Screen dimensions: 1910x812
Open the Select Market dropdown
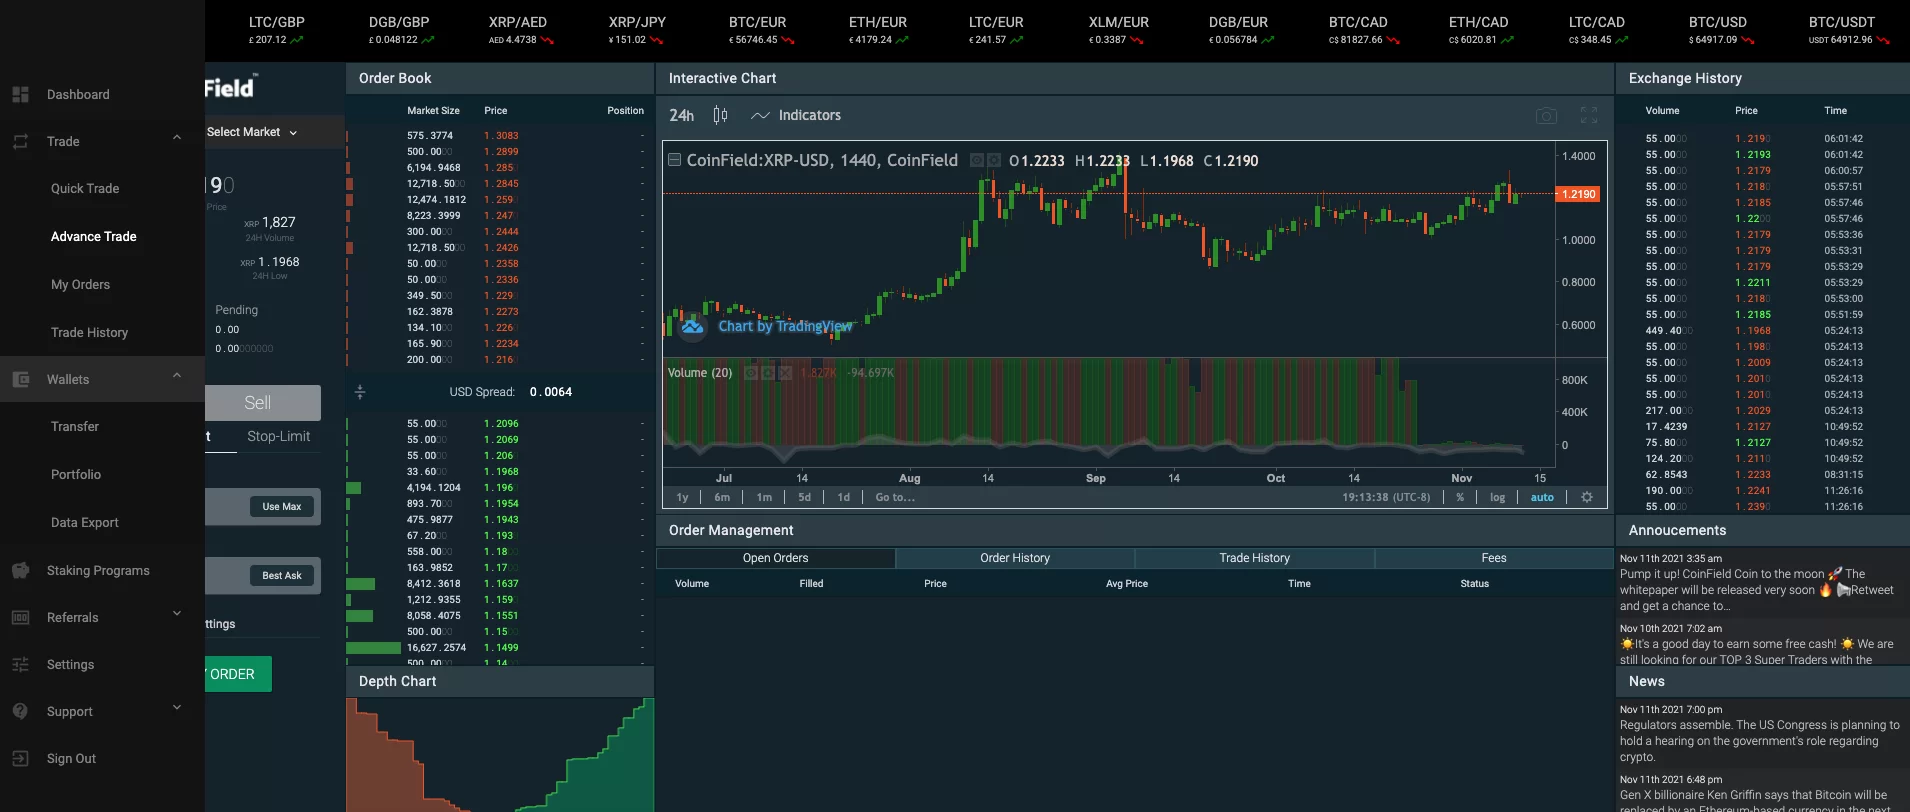pos(252,132)
